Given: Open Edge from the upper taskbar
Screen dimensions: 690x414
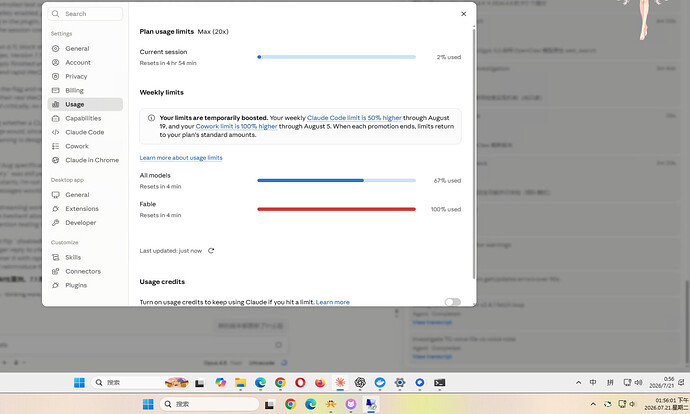Looking at the screenshot, I should point(260,382).
